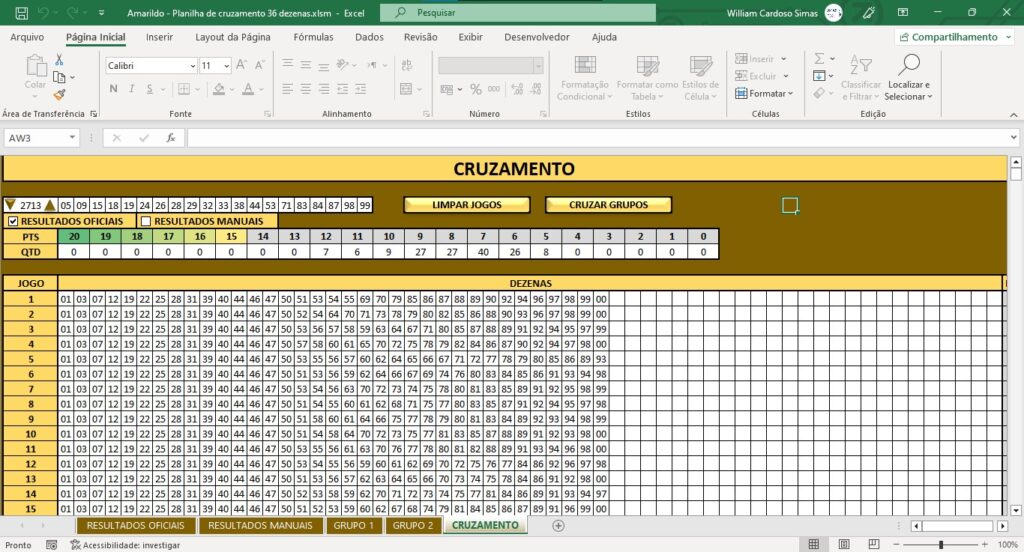
Task: Select the Format Painter brush icon
Action: pos(59,95)
